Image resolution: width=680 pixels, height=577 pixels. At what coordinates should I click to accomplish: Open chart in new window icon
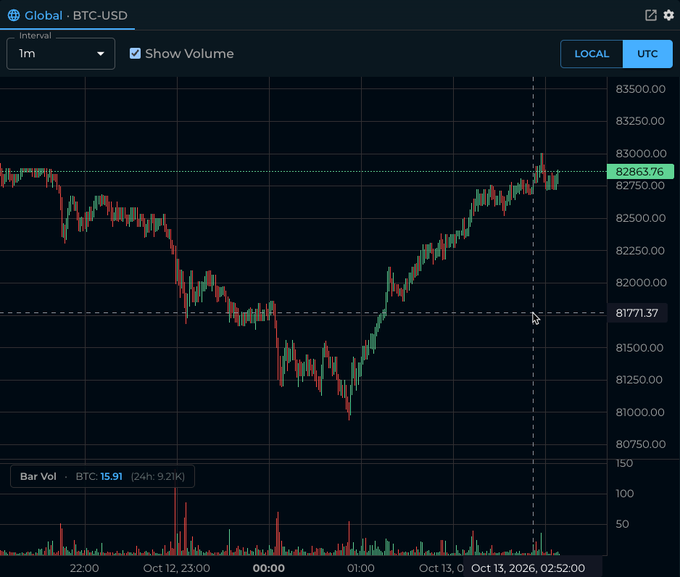click(x=651, y=15)
